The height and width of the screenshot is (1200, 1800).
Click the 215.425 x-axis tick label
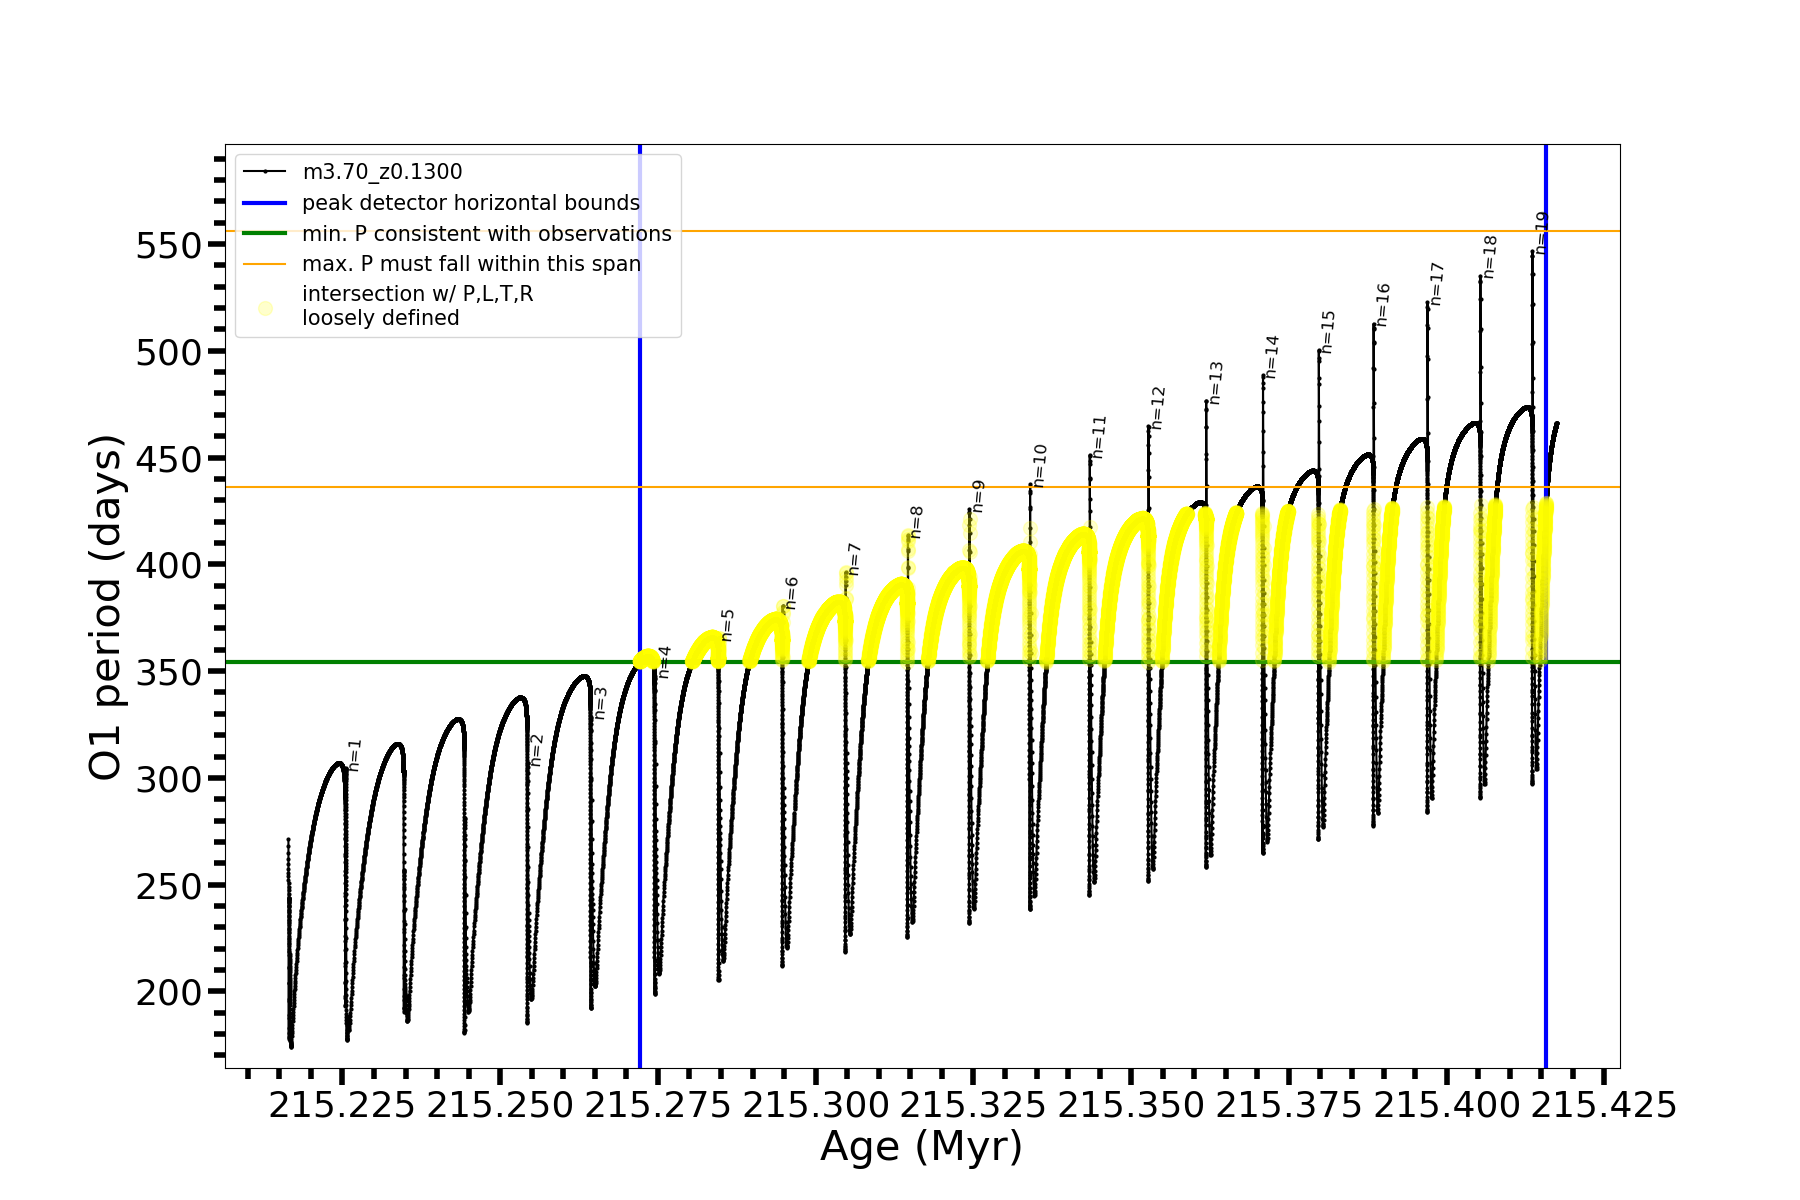[x=1604, y=1105]
